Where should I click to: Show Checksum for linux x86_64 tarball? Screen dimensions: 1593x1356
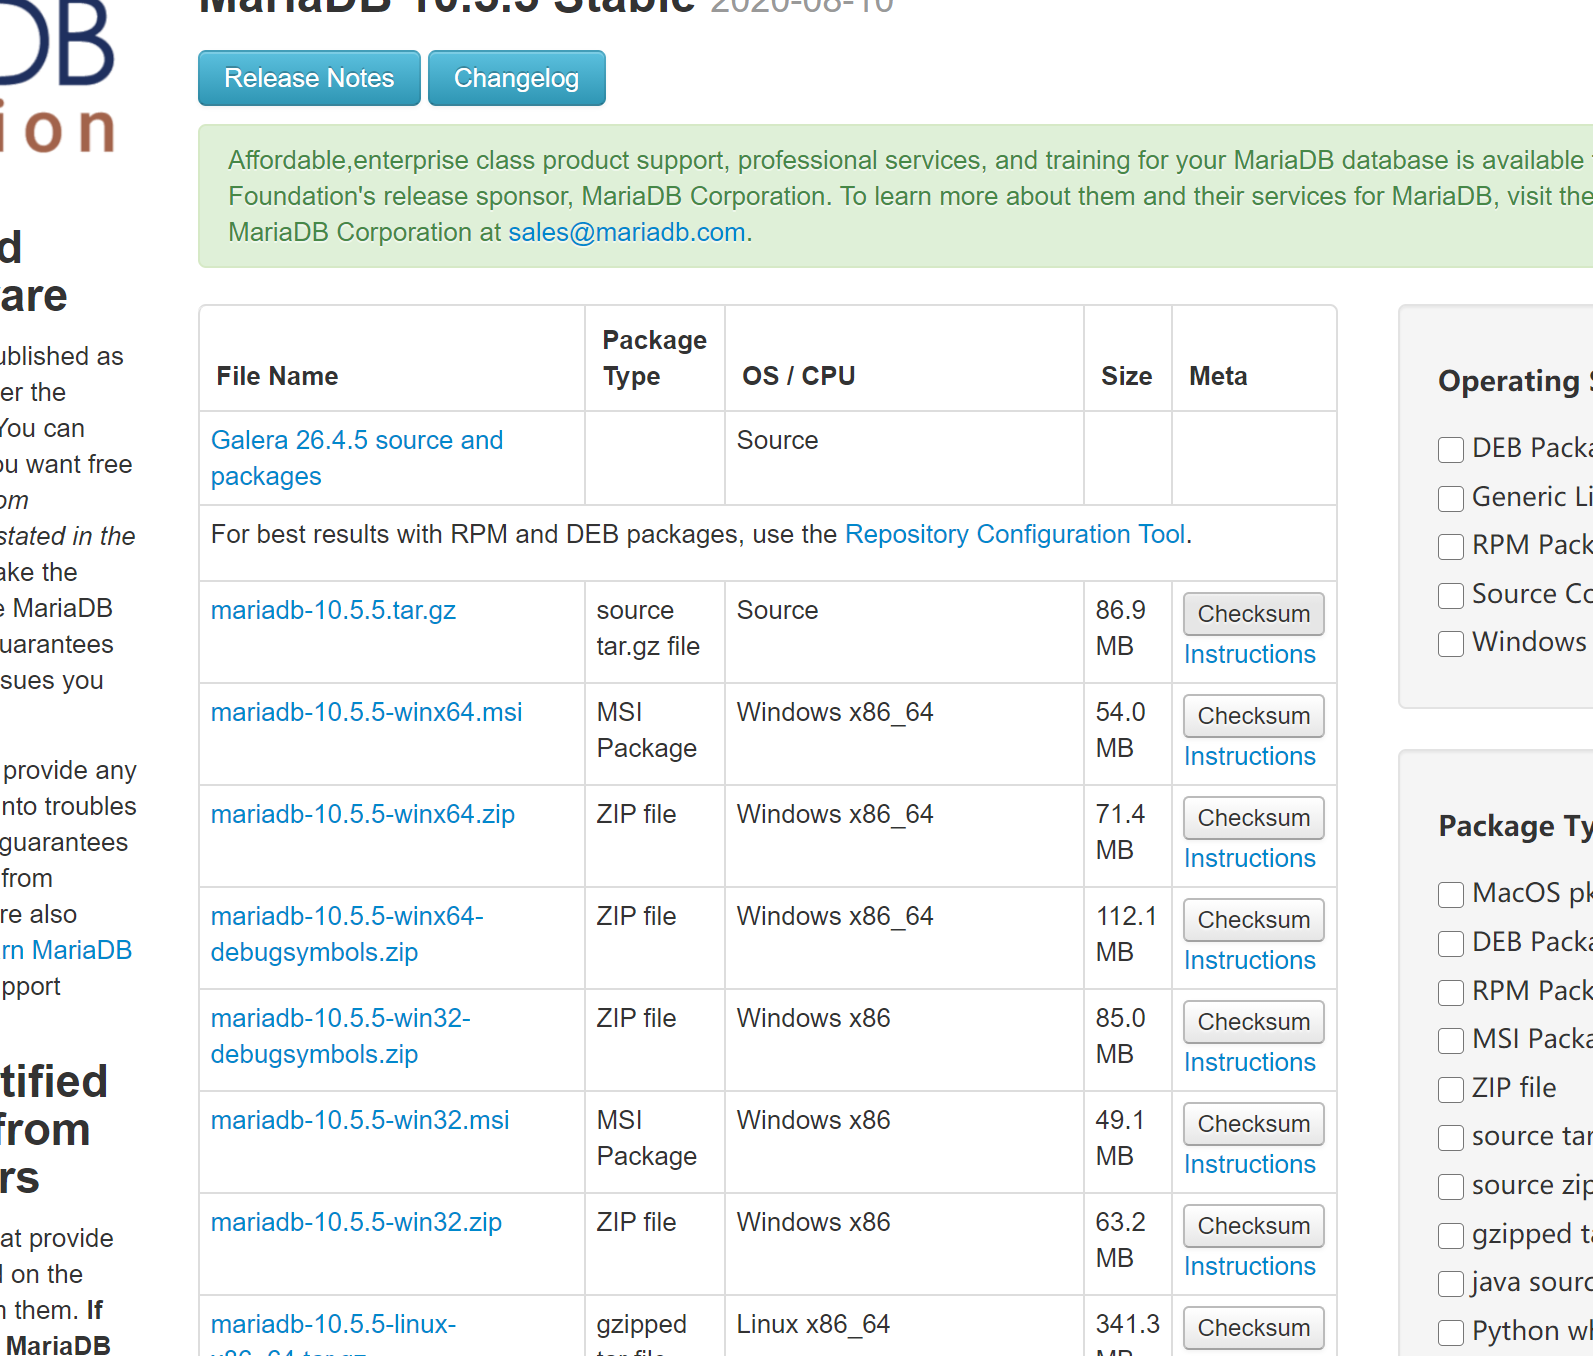click(x=1253, y=1328)
